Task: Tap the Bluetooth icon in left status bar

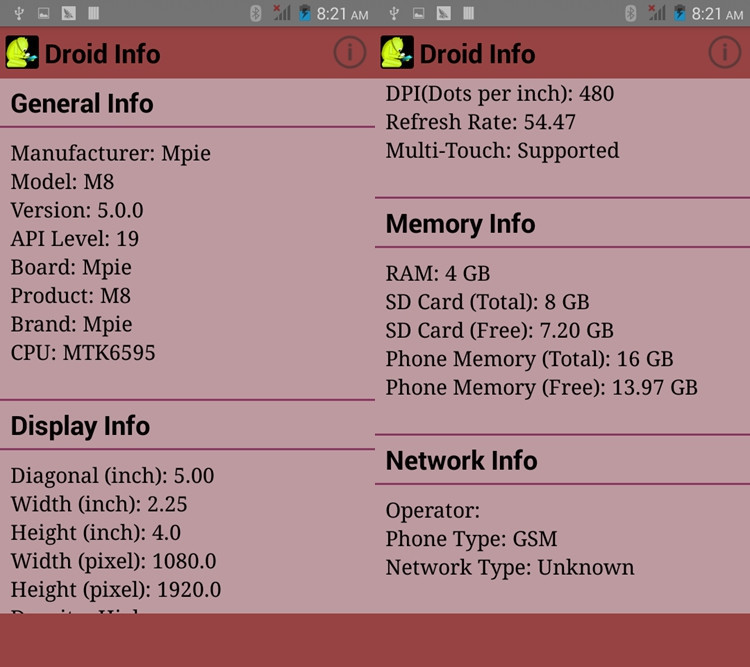Action: 255,13
